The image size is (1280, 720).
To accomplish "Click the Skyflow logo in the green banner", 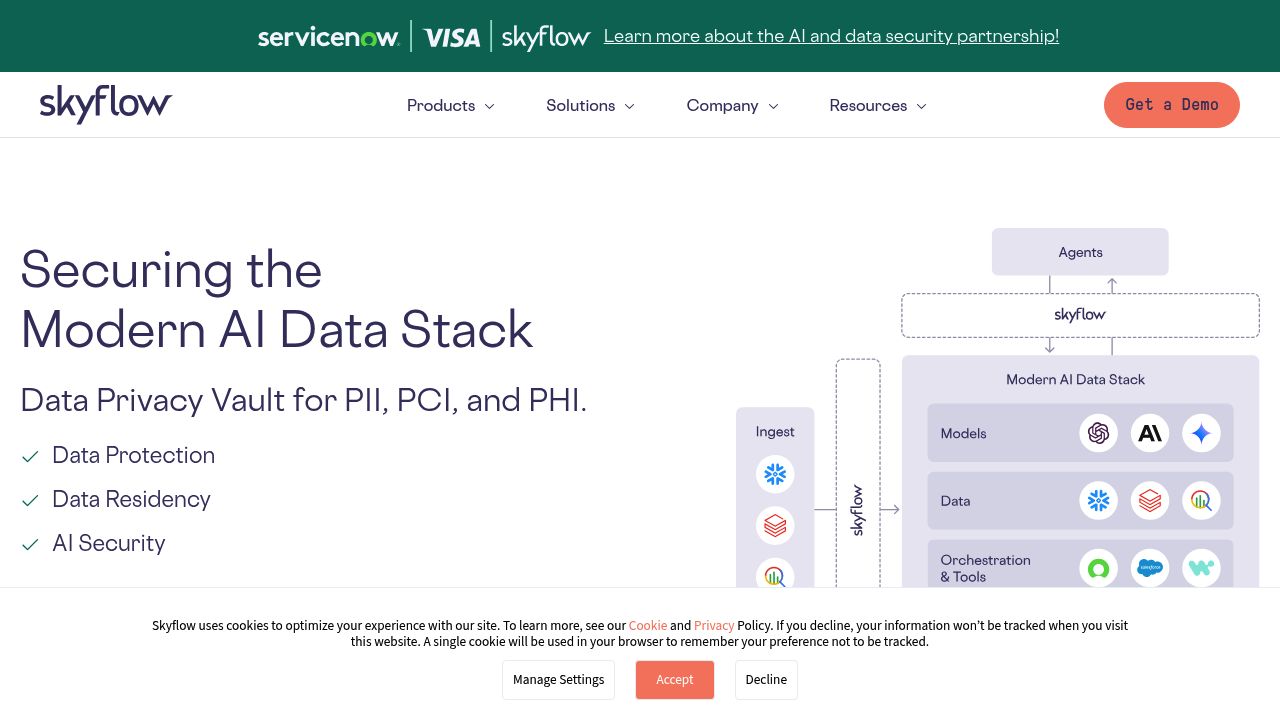I will [x=546, y=37].
